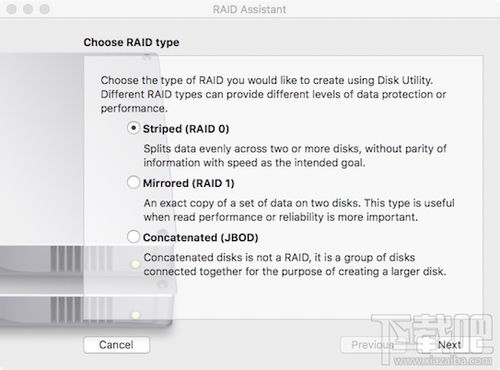The image size is (500, 370).
Task: Select the Mirrored (RAID 1) radio button
Action: coord(133,182)
